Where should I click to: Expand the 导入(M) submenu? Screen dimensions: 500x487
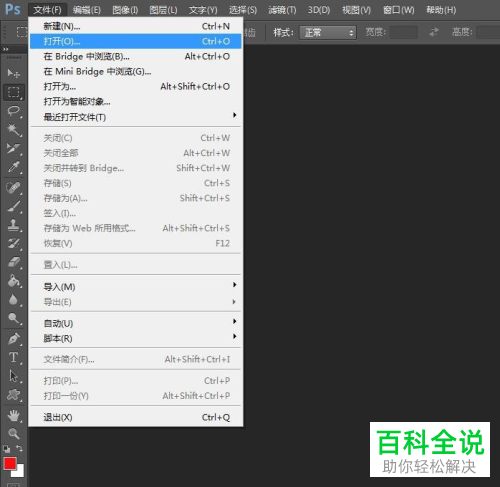coord(135,286)
